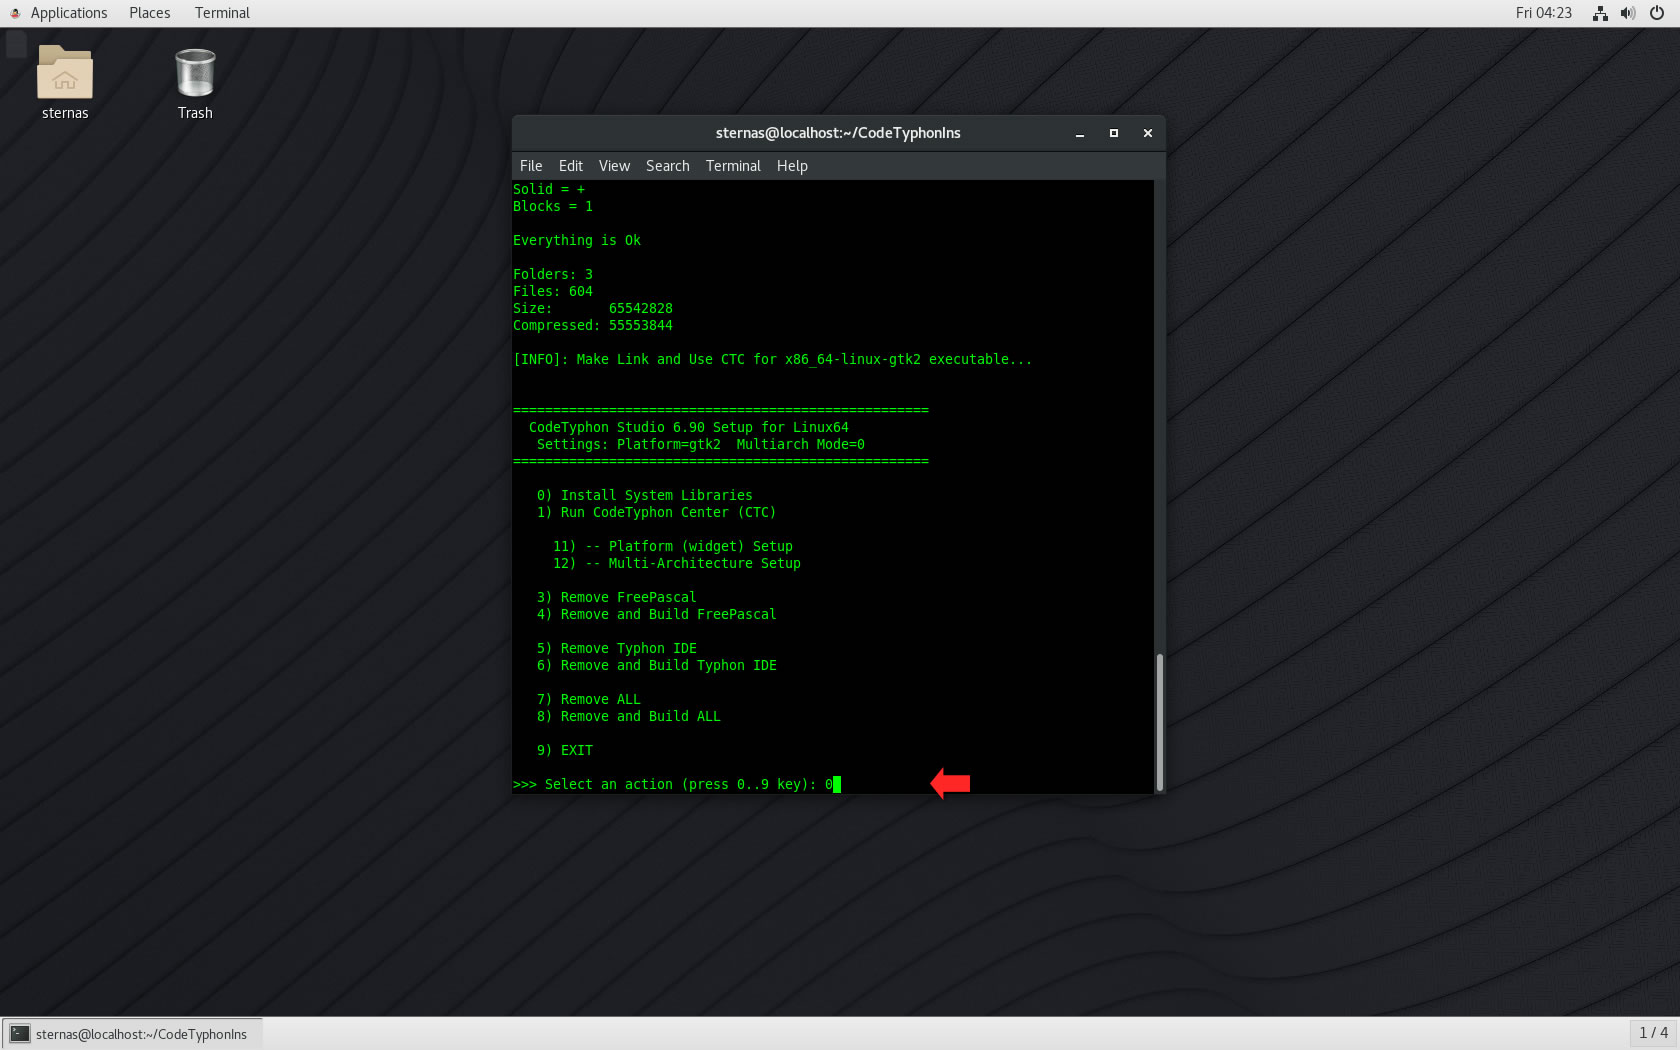Screen dimensions: 1680x1050
Task: Open the Search menu in terminal
Action: click(x=668, y=166)
